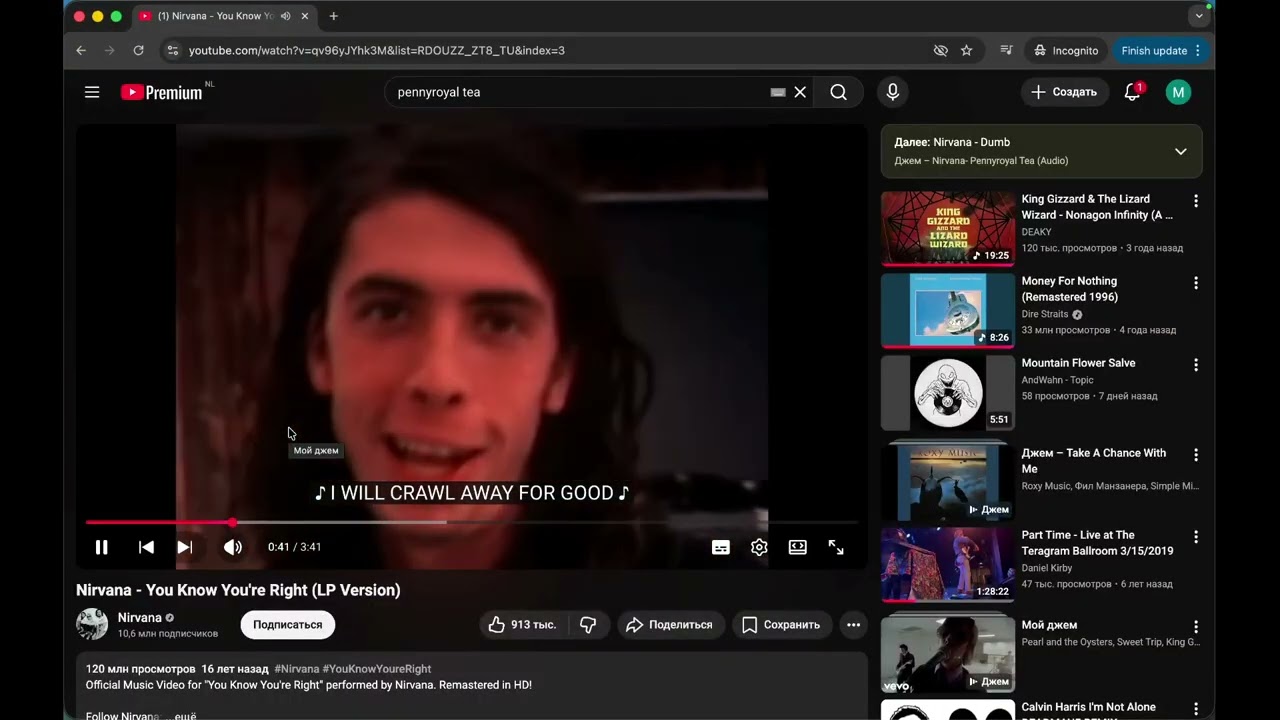Viewport: 1280px width, 720px height.
Task: Open options for Mountain Flower Salve video
Action: [1195, 365]
